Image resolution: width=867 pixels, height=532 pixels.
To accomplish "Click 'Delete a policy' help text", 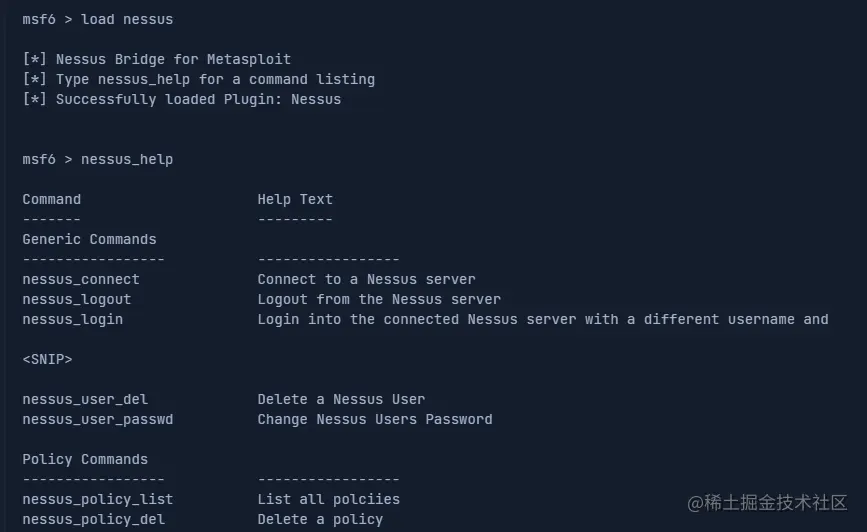I will [x=320, y=519].
